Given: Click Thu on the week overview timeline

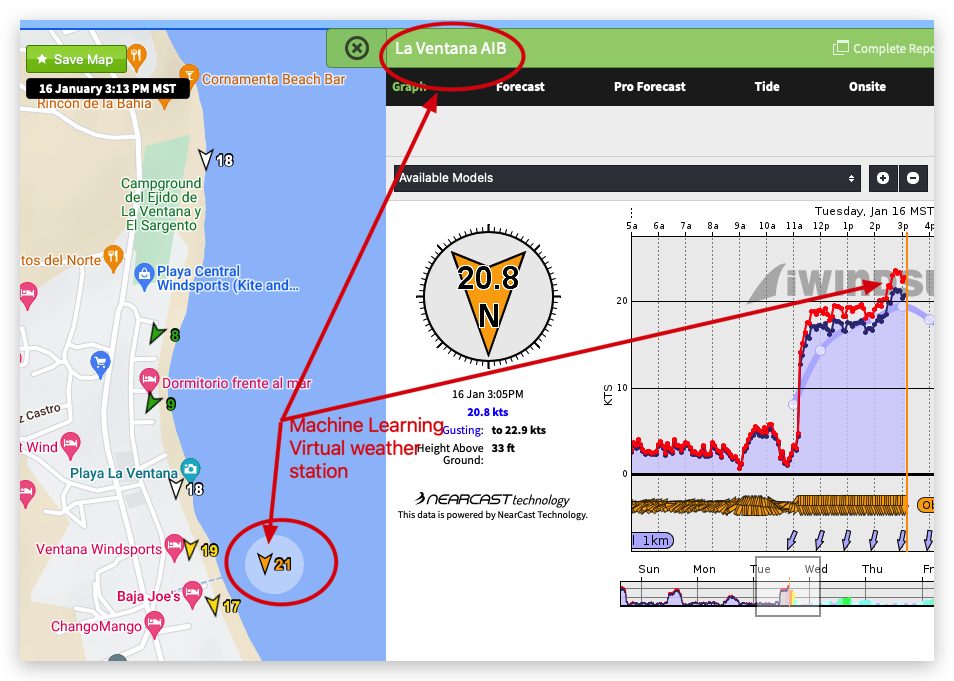Looking at the screenshot, I should click(872, 569).
